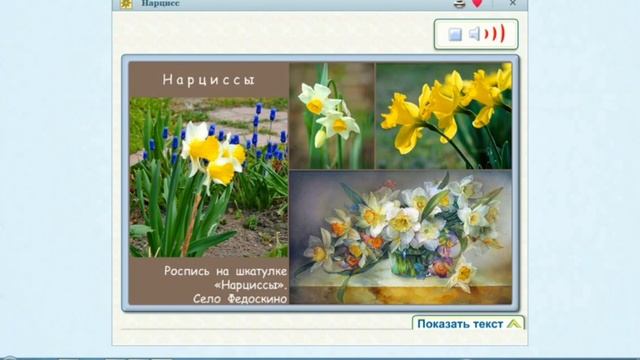Expand text with the green up arrow
Viewport: 640px width, 360px height.
514,324
